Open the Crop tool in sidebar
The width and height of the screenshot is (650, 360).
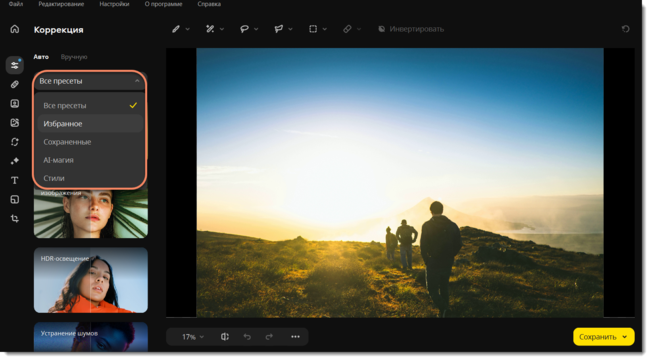15,219
